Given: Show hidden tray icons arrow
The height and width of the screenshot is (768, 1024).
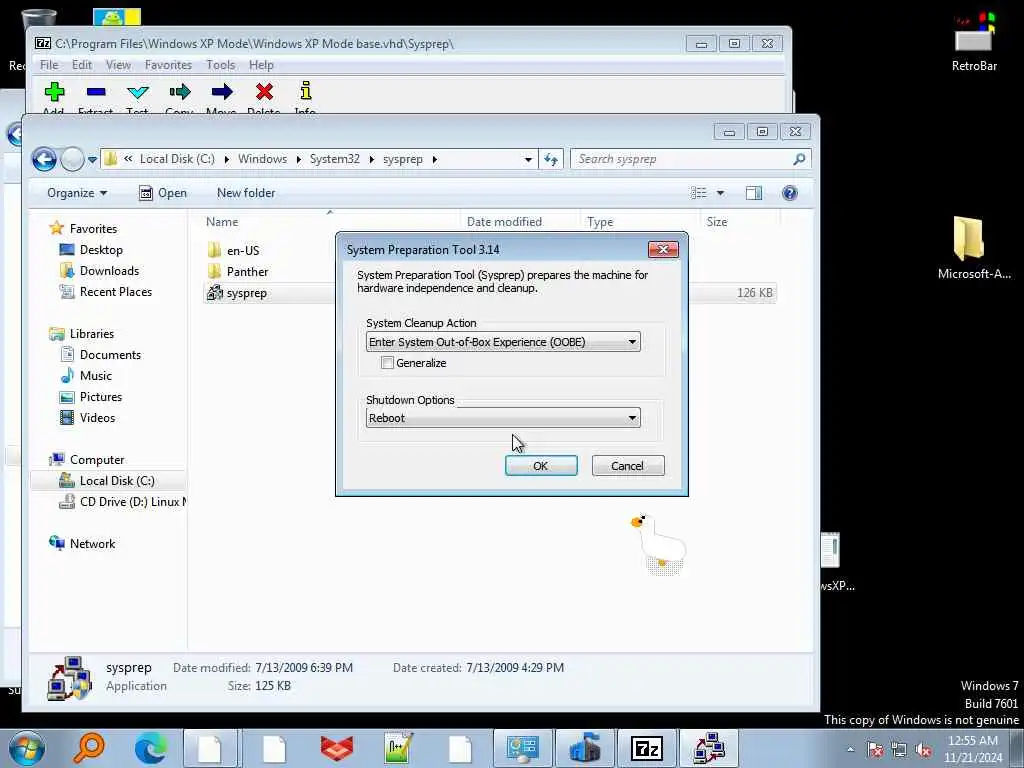Looking at the screenshot, I should (x=850, y=750).
